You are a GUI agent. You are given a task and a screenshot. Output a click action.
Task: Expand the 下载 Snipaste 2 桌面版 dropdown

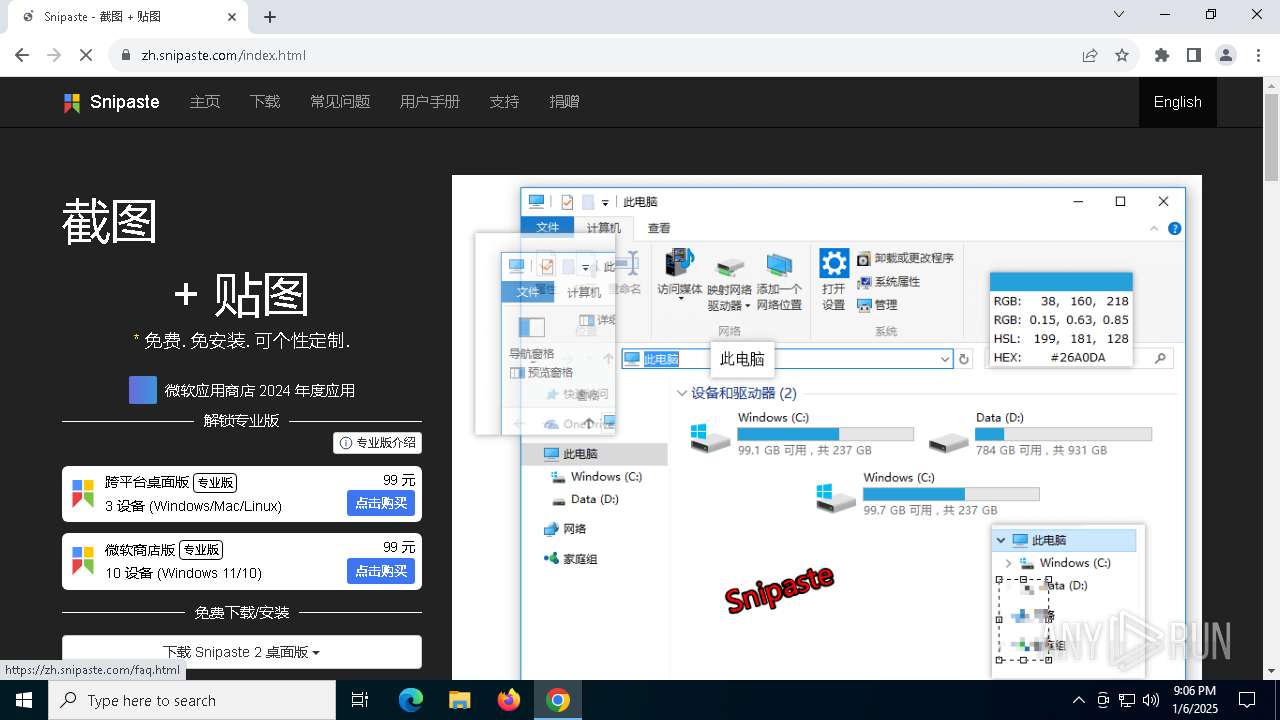pyautogui.click(x=242, y=652)
